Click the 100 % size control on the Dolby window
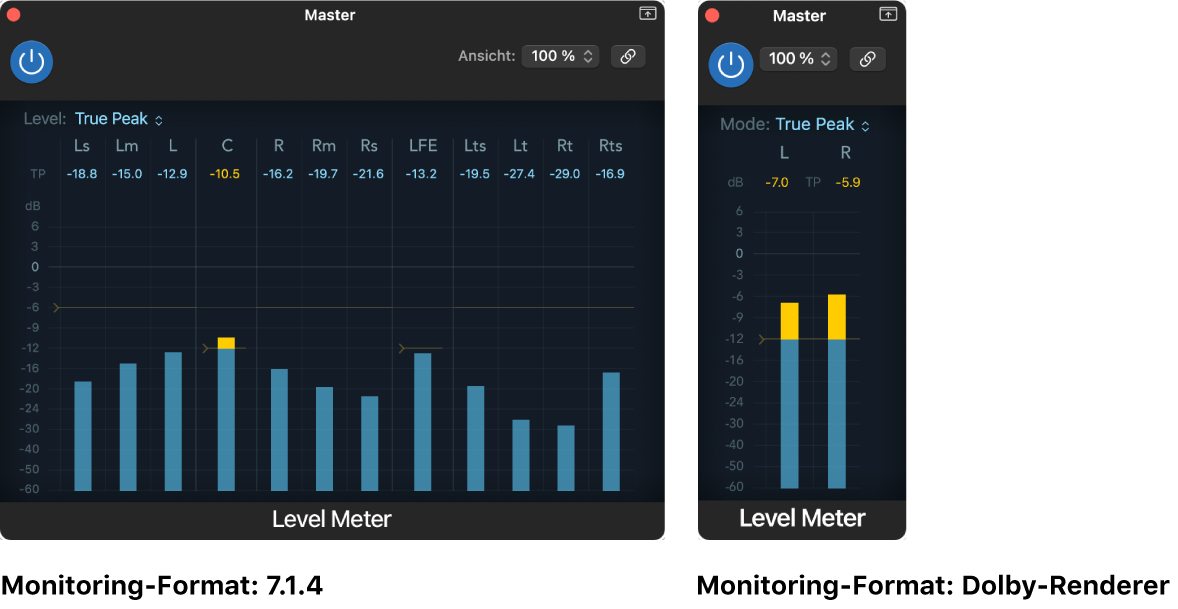 pos(798,59)
